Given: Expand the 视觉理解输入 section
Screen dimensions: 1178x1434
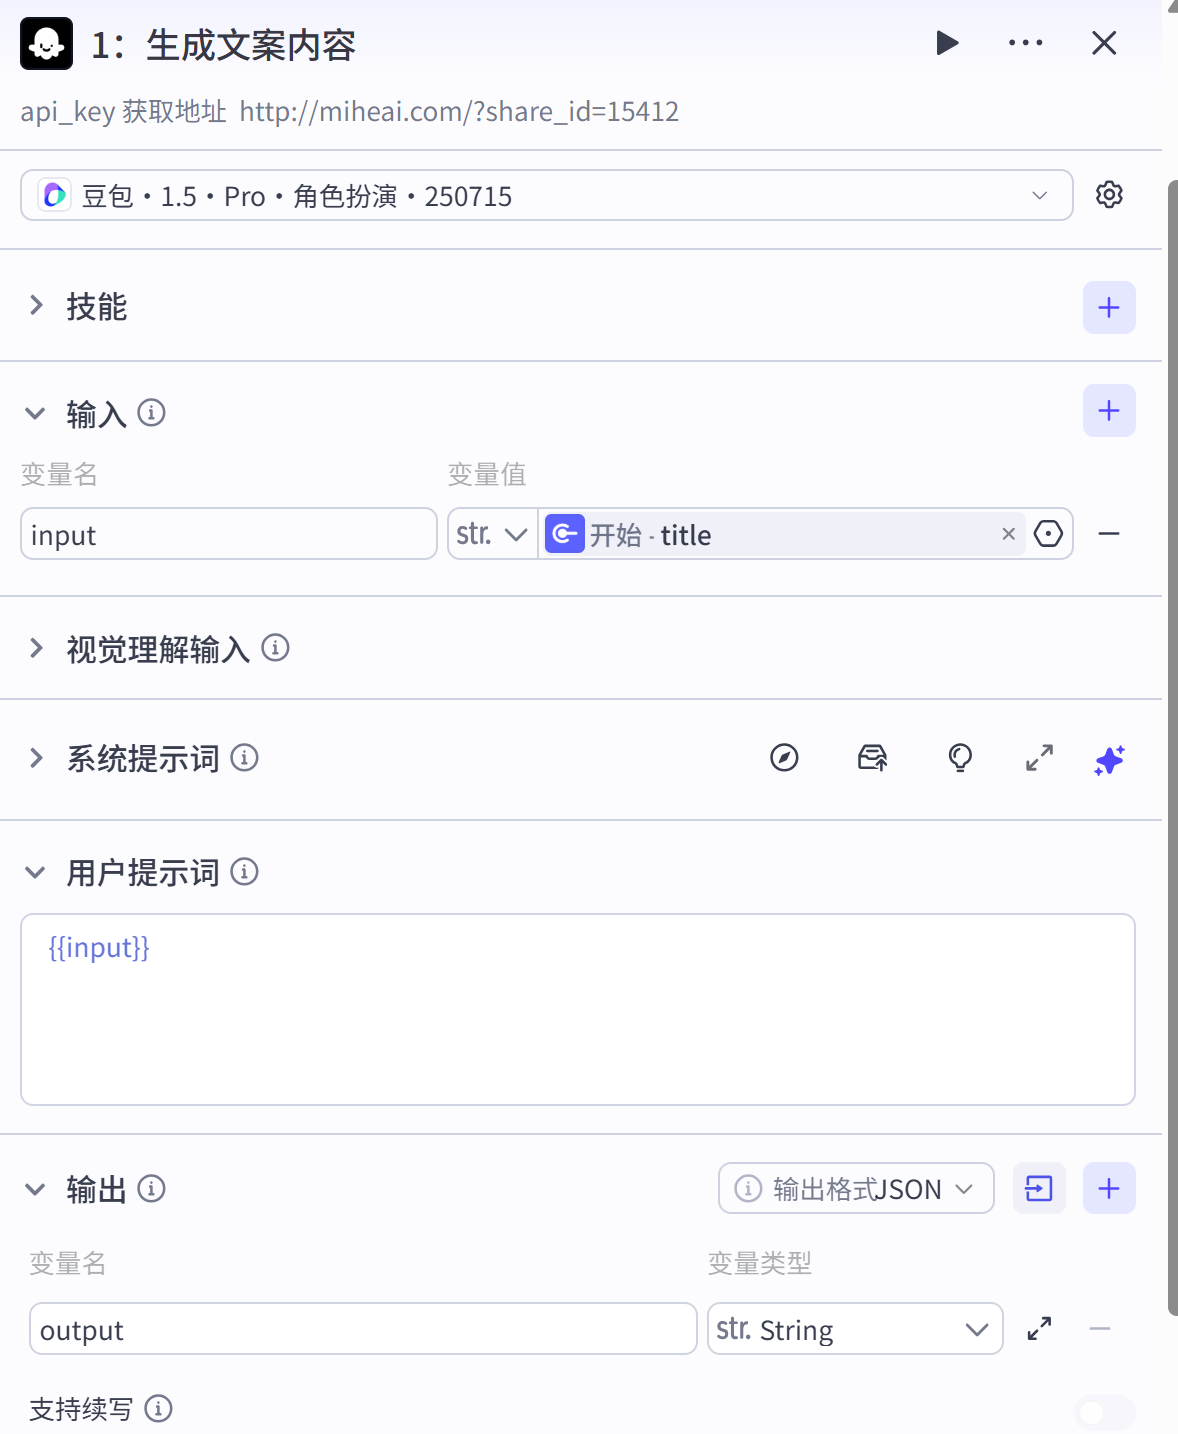Looking at the screenshot, I should pos(36,648).
